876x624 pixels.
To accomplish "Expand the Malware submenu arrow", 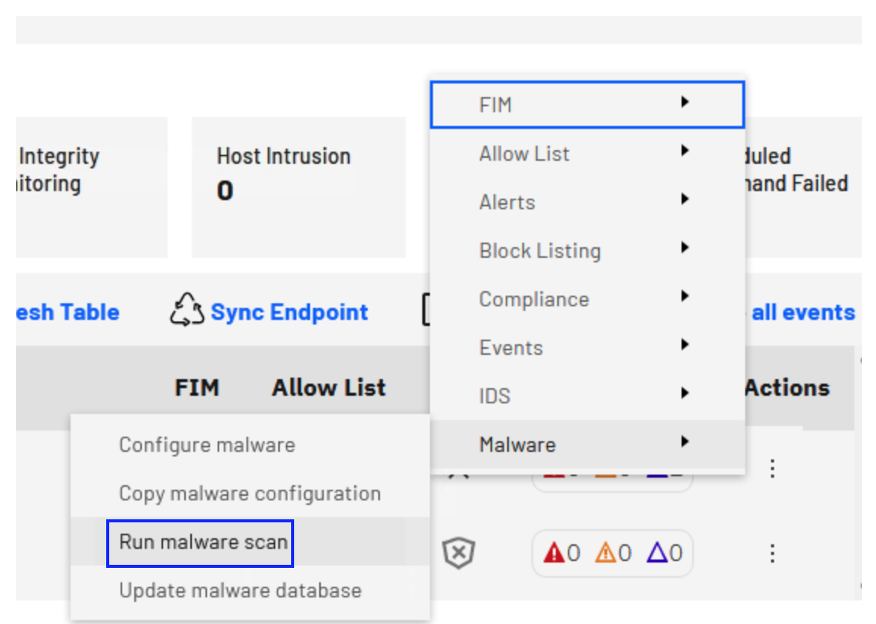I will click(x=685, y=441).
